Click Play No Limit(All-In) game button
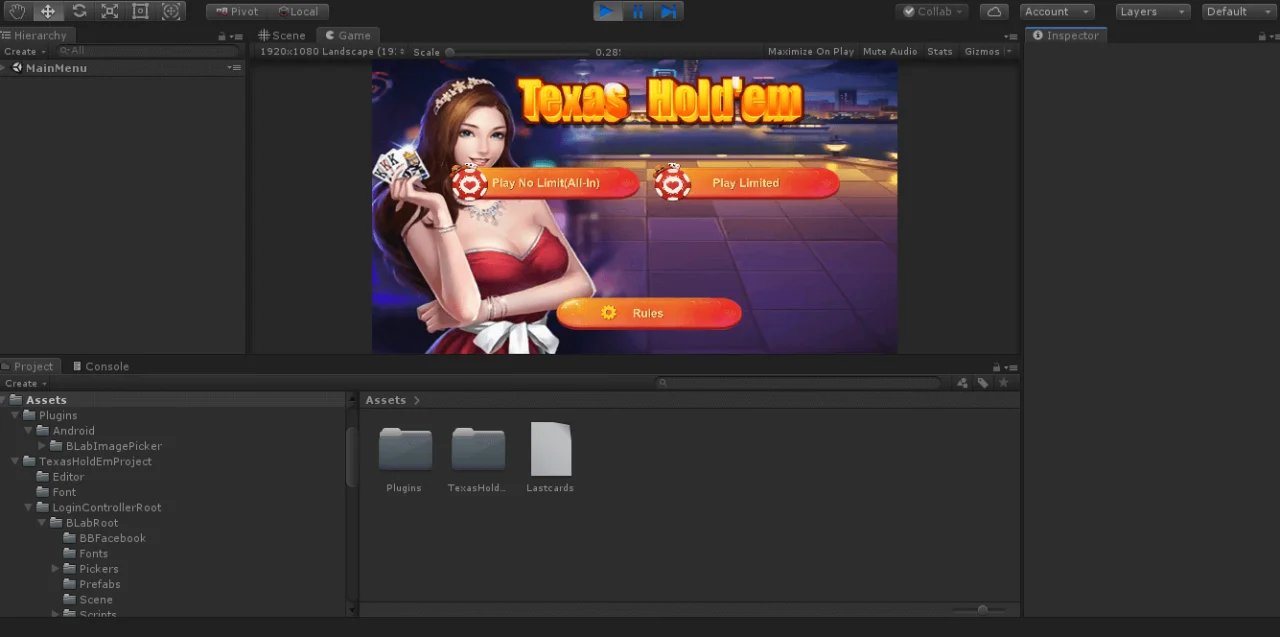 (x=545, y=183)
